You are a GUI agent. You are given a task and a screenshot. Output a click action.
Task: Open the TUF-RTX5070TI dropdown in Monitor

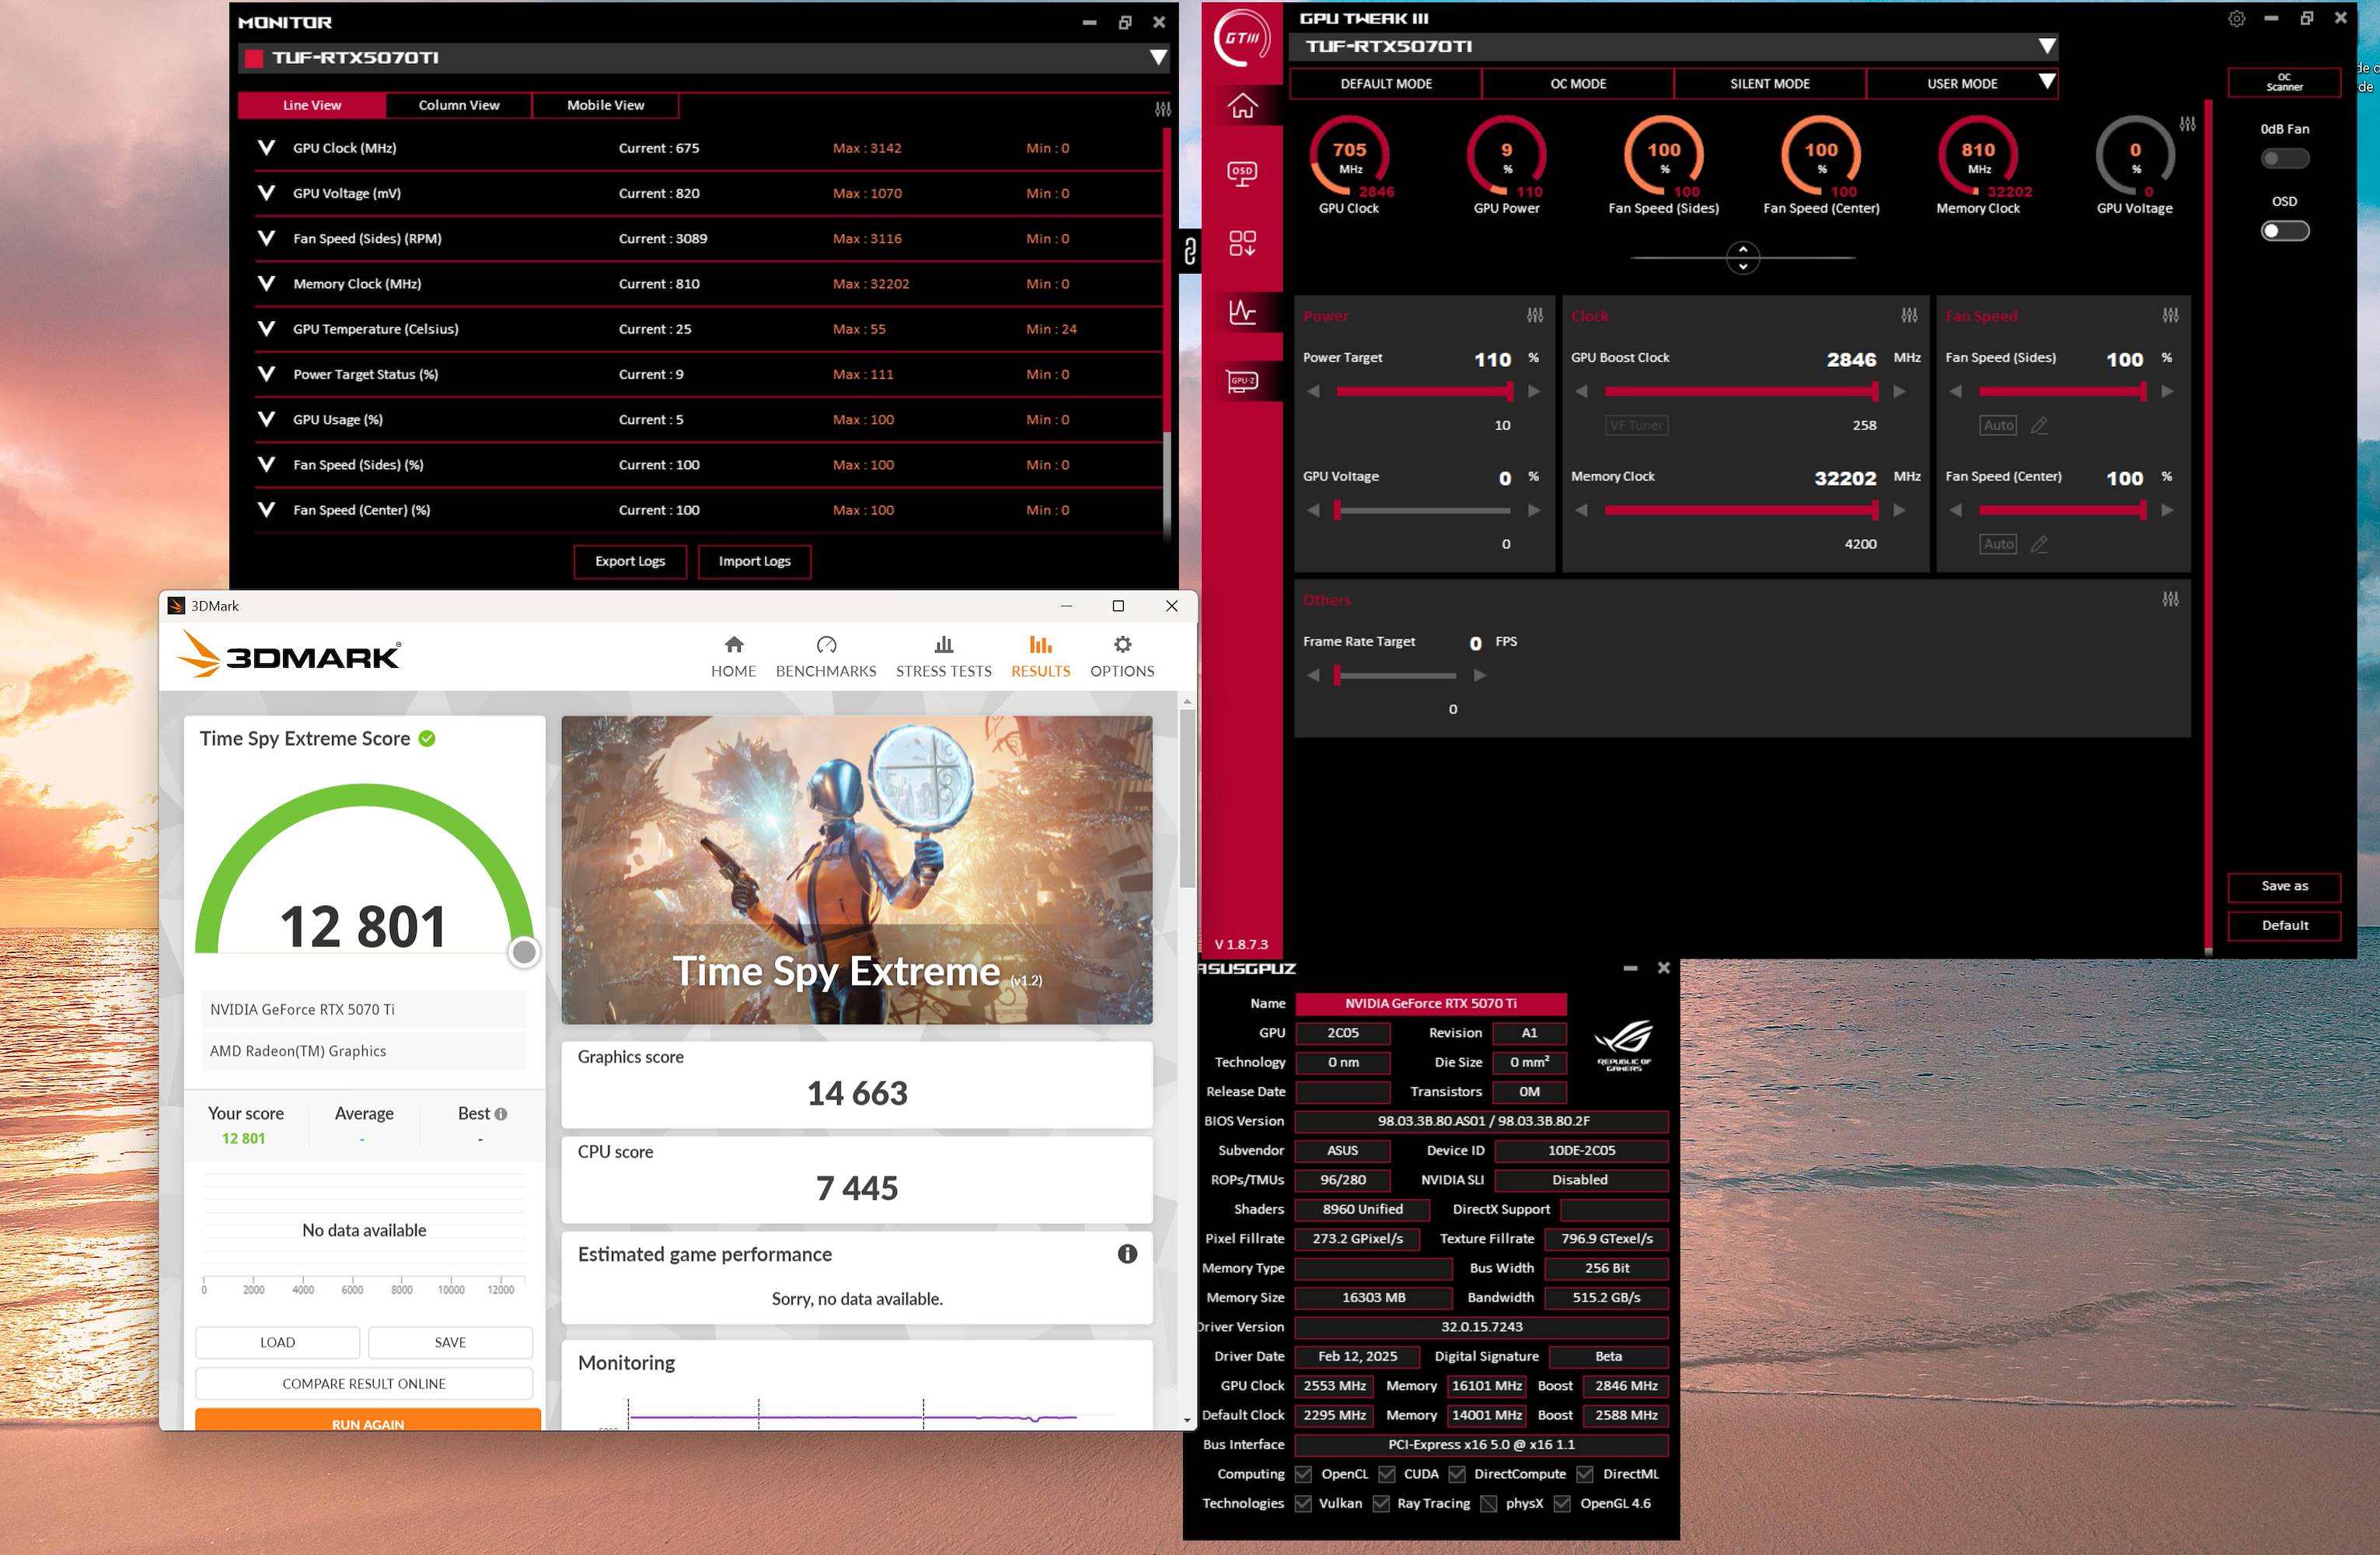pyautogui.click(x=1157, y=58)
